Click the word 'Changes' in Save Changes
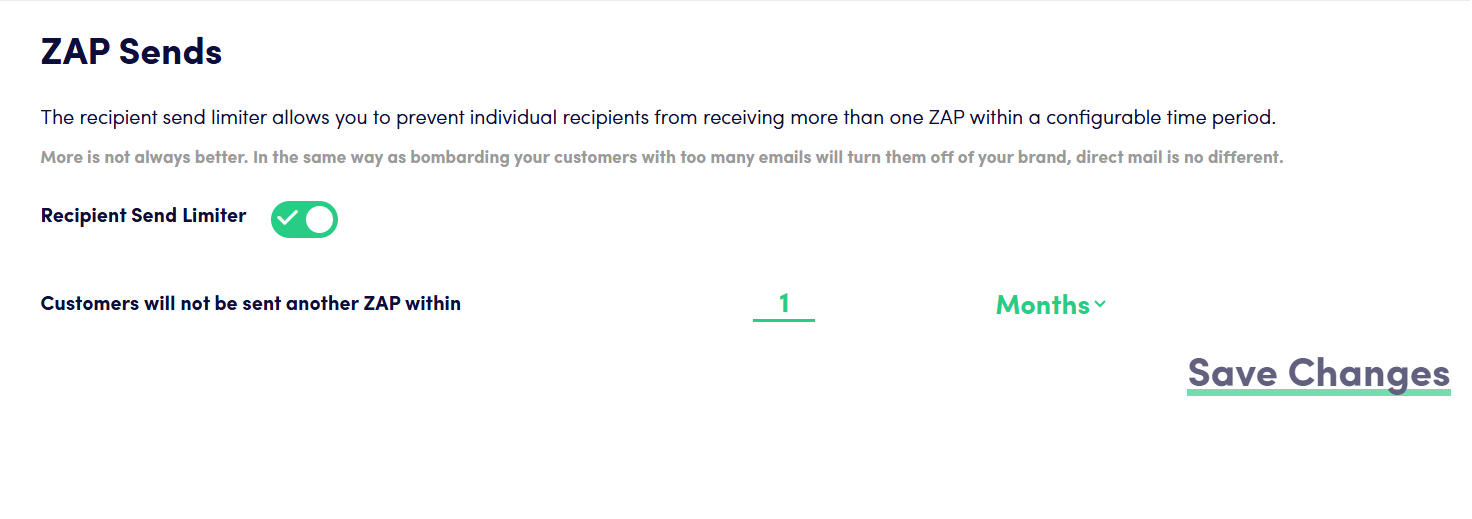1472x519 pixels. (1369, 372)
